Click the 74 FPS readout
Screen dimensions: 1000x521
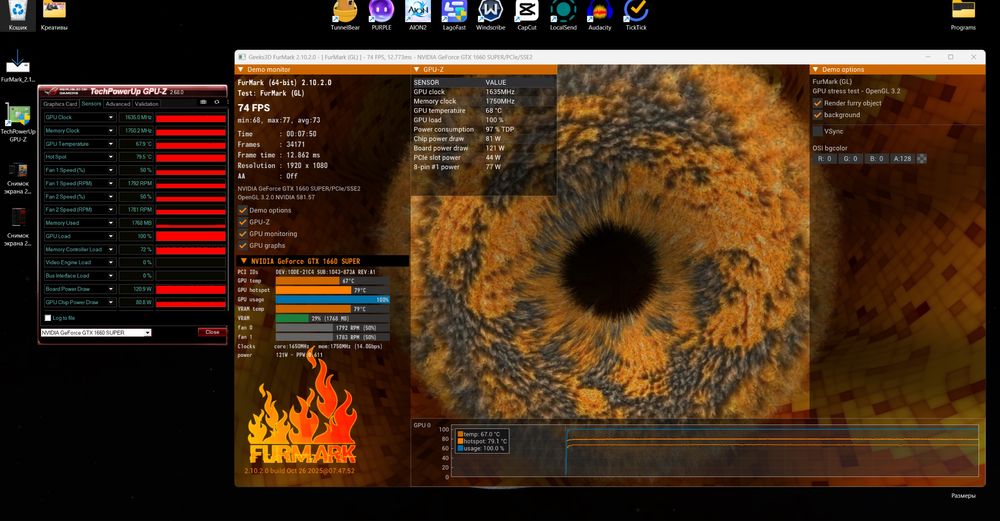click(x=254, y=108)
